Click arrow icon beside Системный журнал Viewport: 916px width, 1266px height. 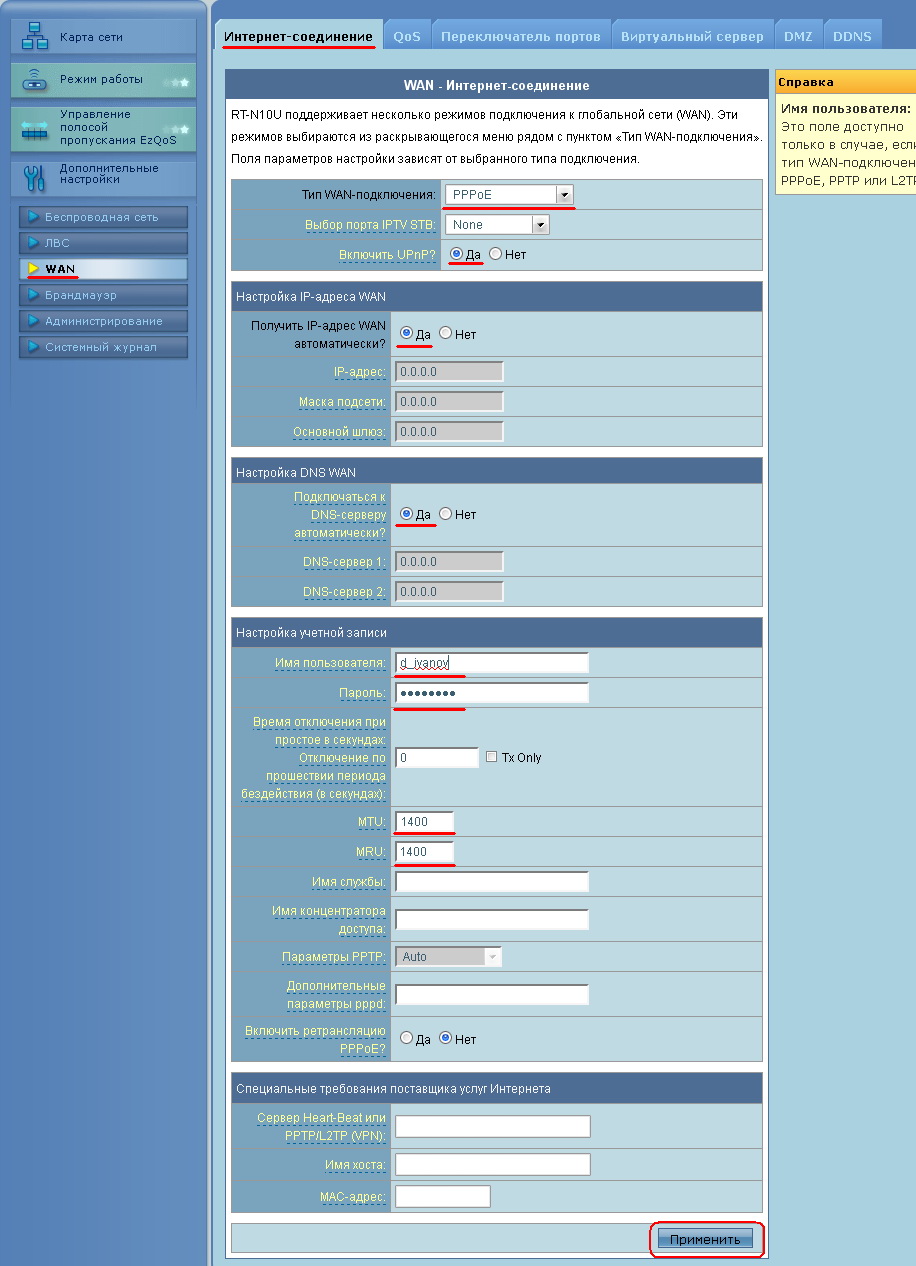click(33, 347)
